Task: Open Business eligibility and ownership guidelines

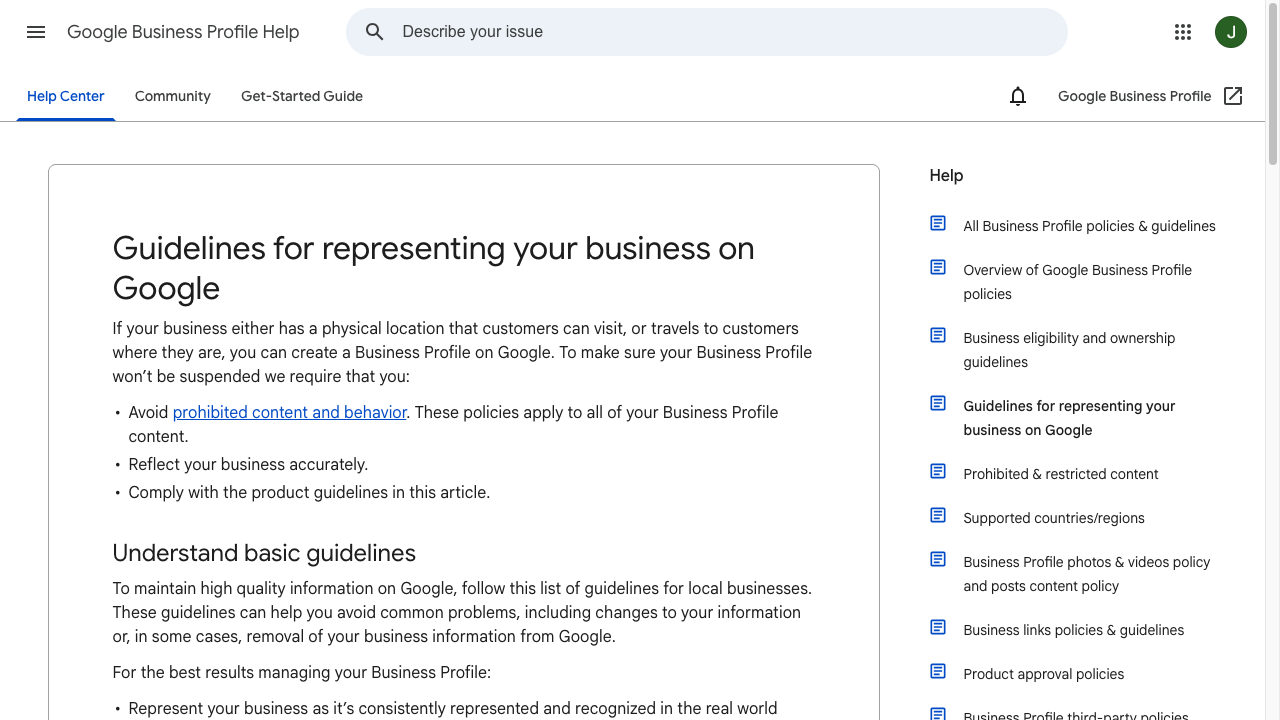Action: click(x=1069, y=350)
